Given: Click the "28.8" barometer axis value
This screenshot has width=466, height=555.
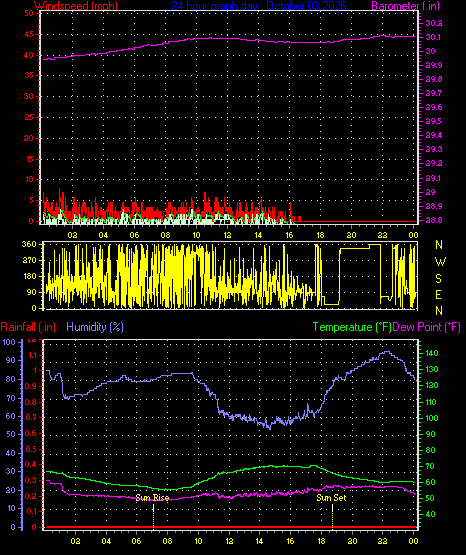Looking at the screenshot, I should pos(434,220).
